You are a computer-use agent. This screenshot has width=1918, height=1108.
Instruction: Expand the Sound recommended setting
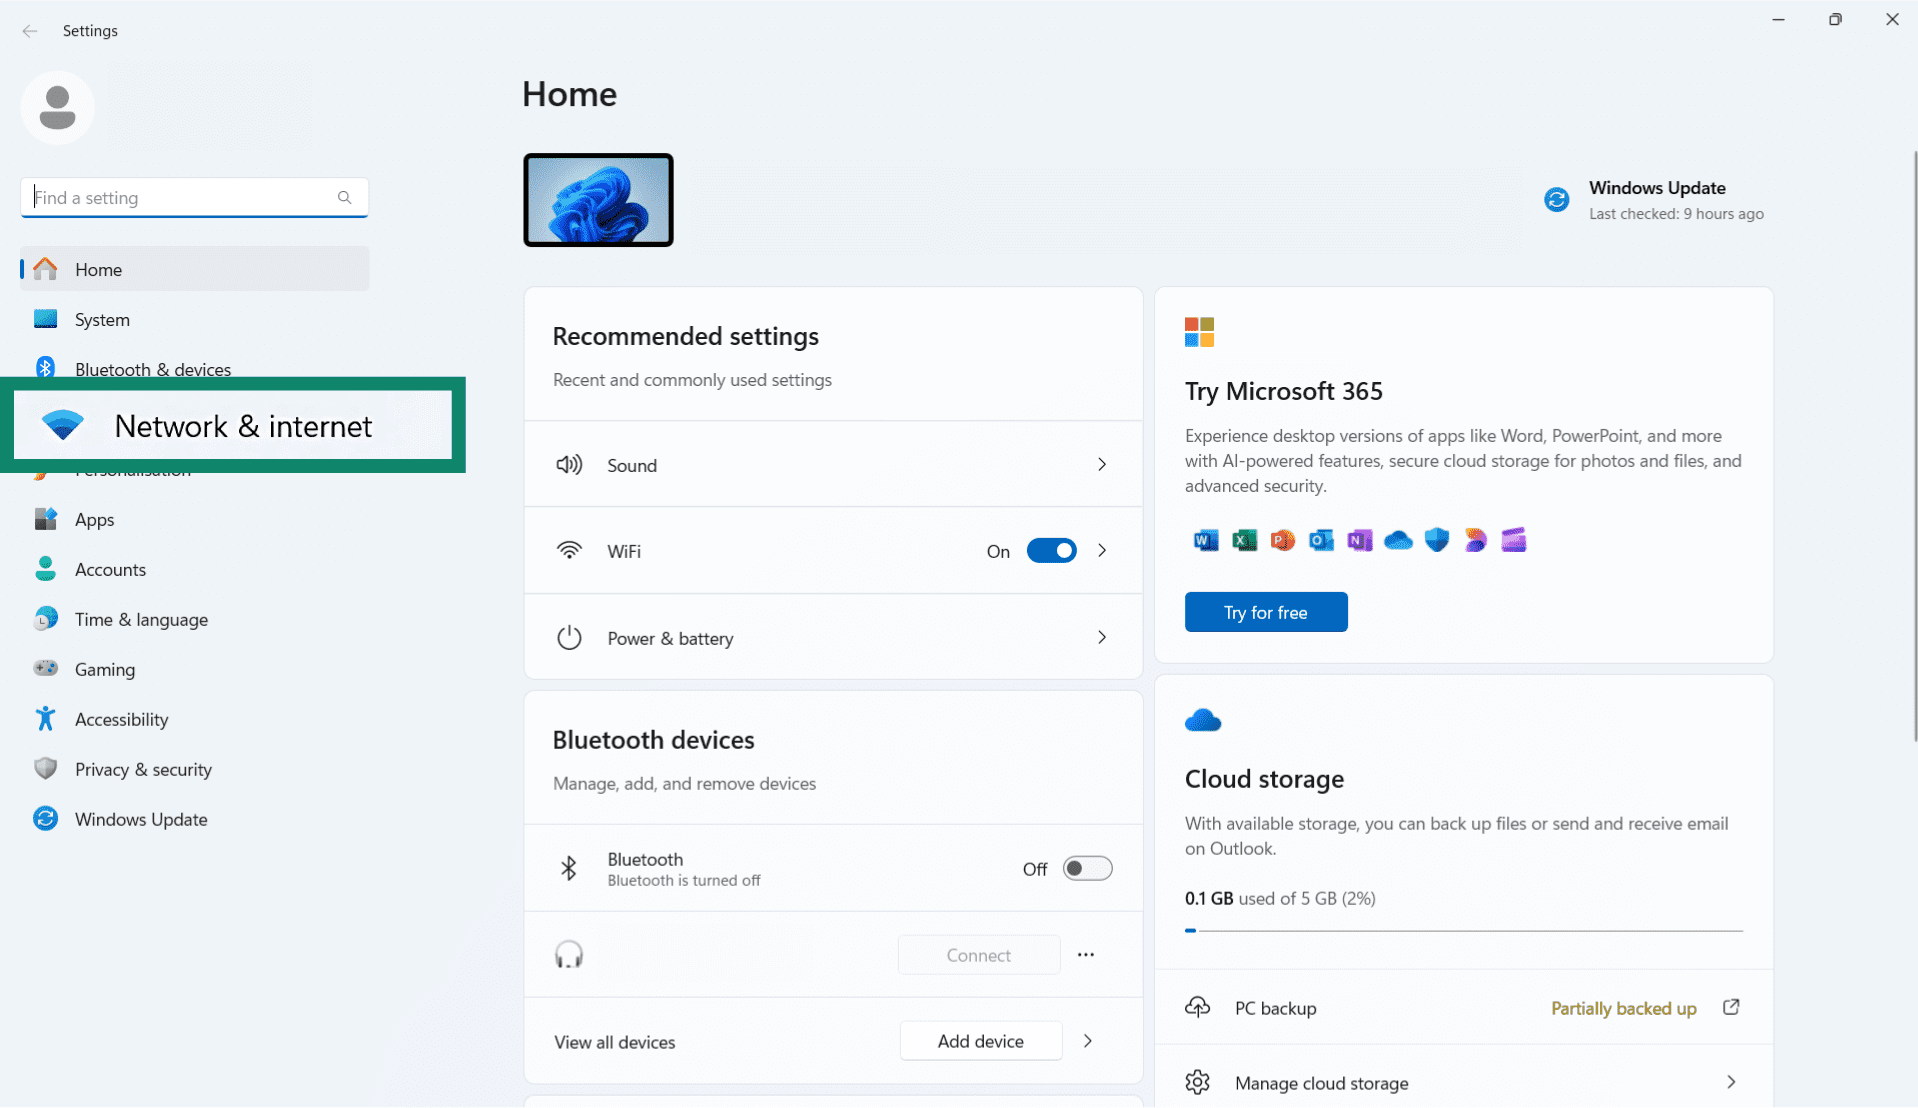pos(1101,464)
